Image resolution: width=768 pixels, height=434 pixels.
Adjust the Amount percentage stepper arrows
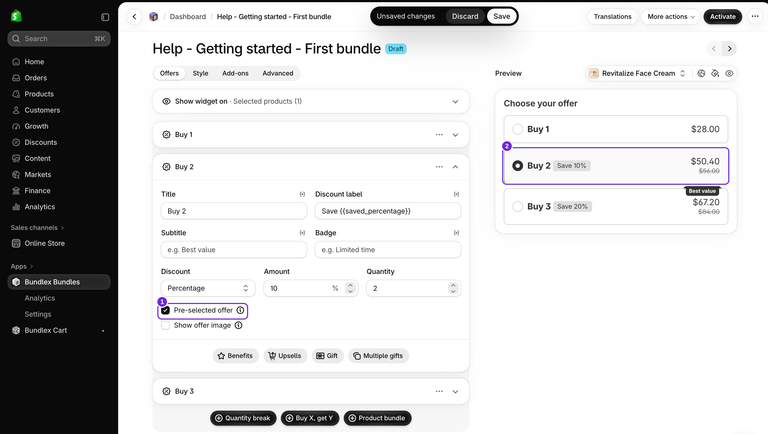click(350, 289)
